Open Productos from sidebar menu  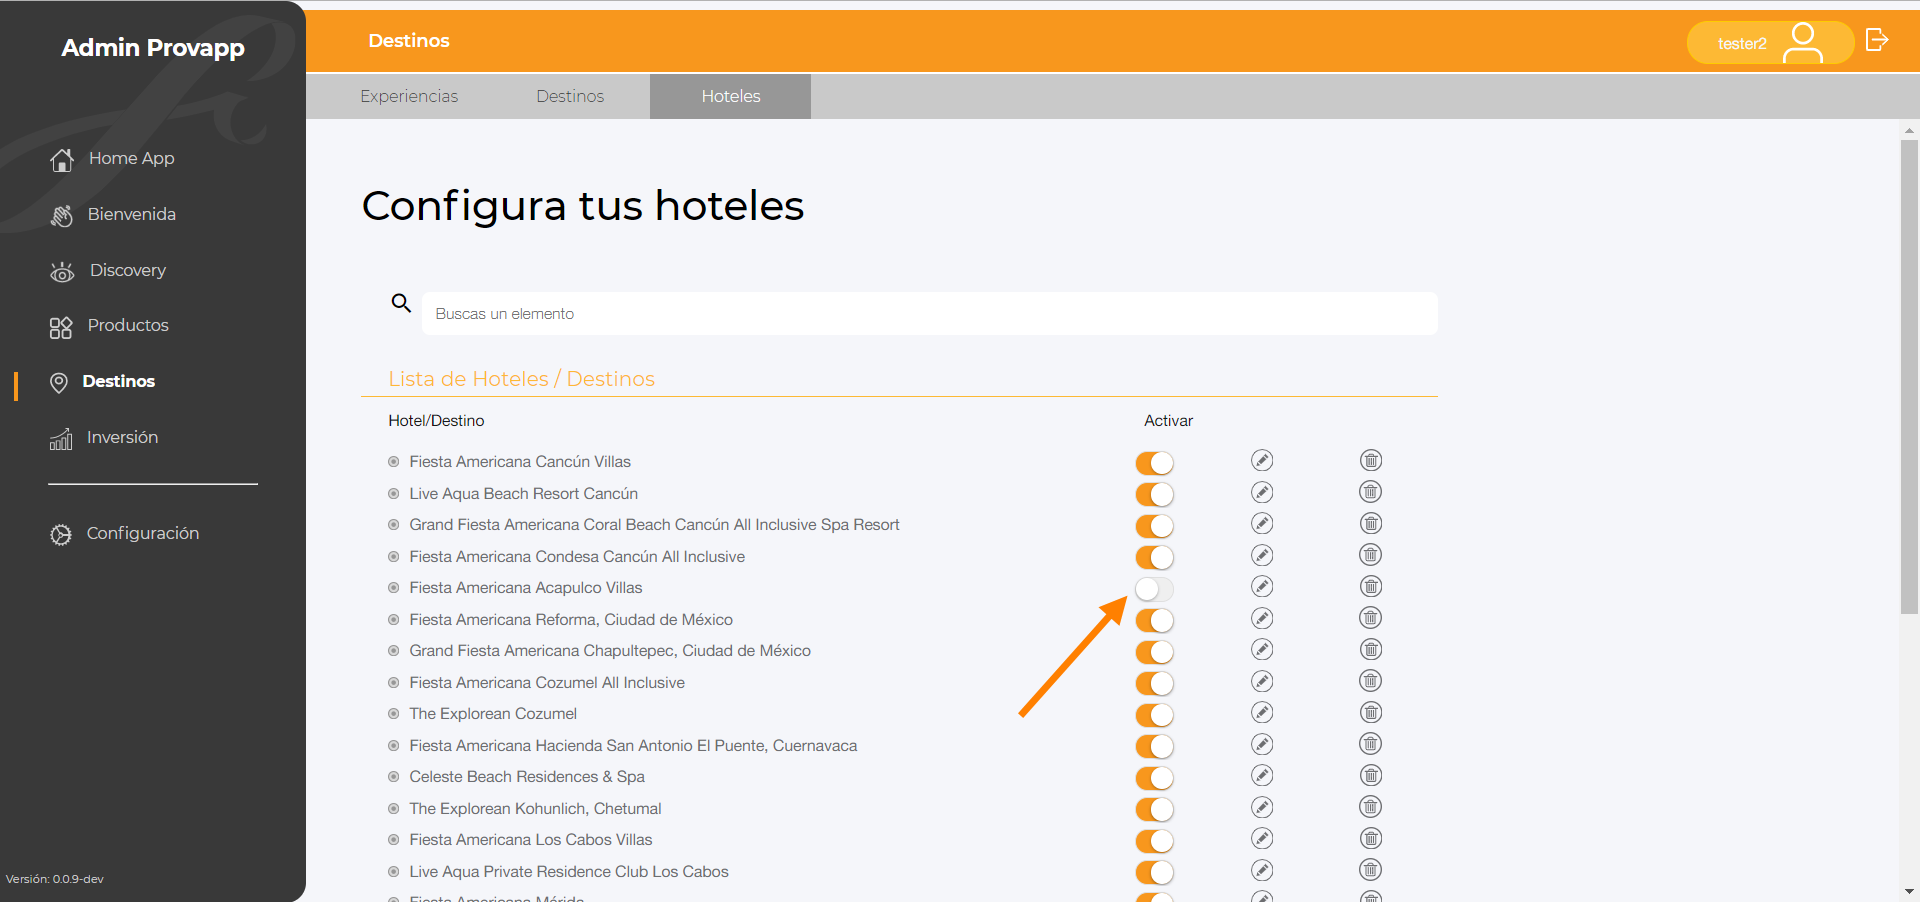128,325
